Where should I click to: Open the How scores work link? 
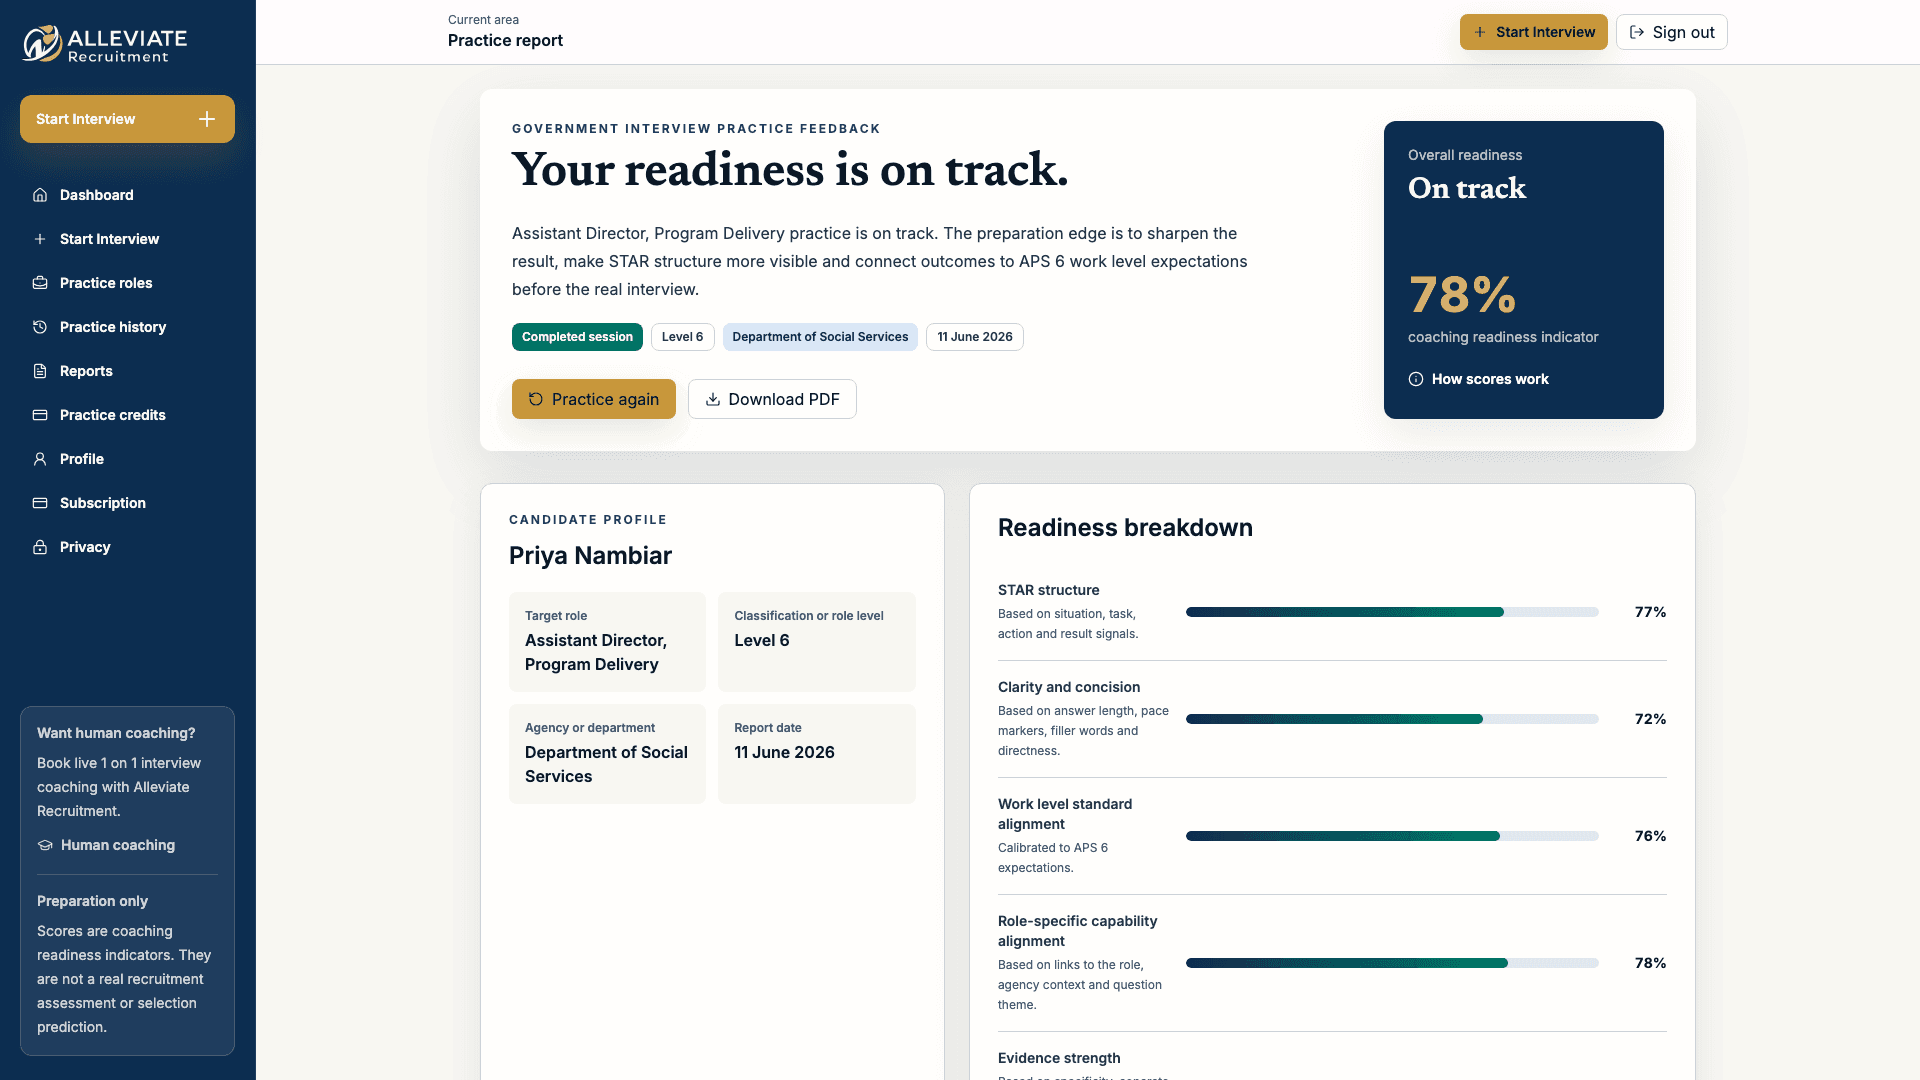[x=1478, y=379]
